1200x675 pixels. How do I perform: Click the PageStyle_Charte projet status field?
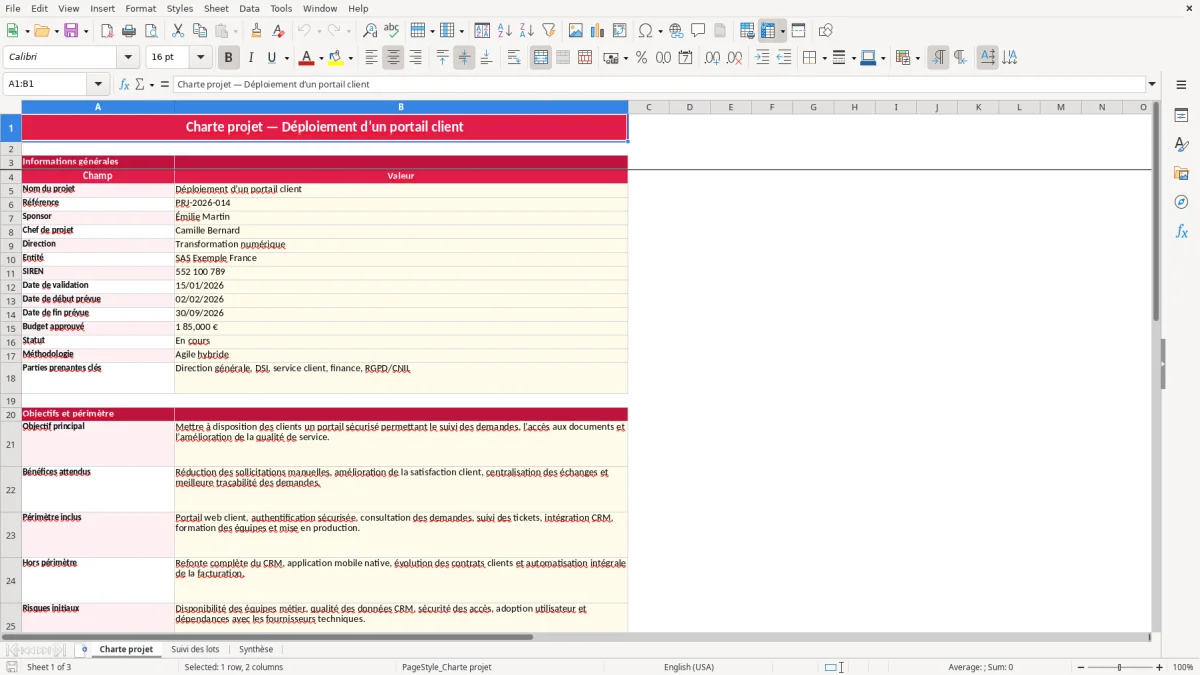(446, 667)
